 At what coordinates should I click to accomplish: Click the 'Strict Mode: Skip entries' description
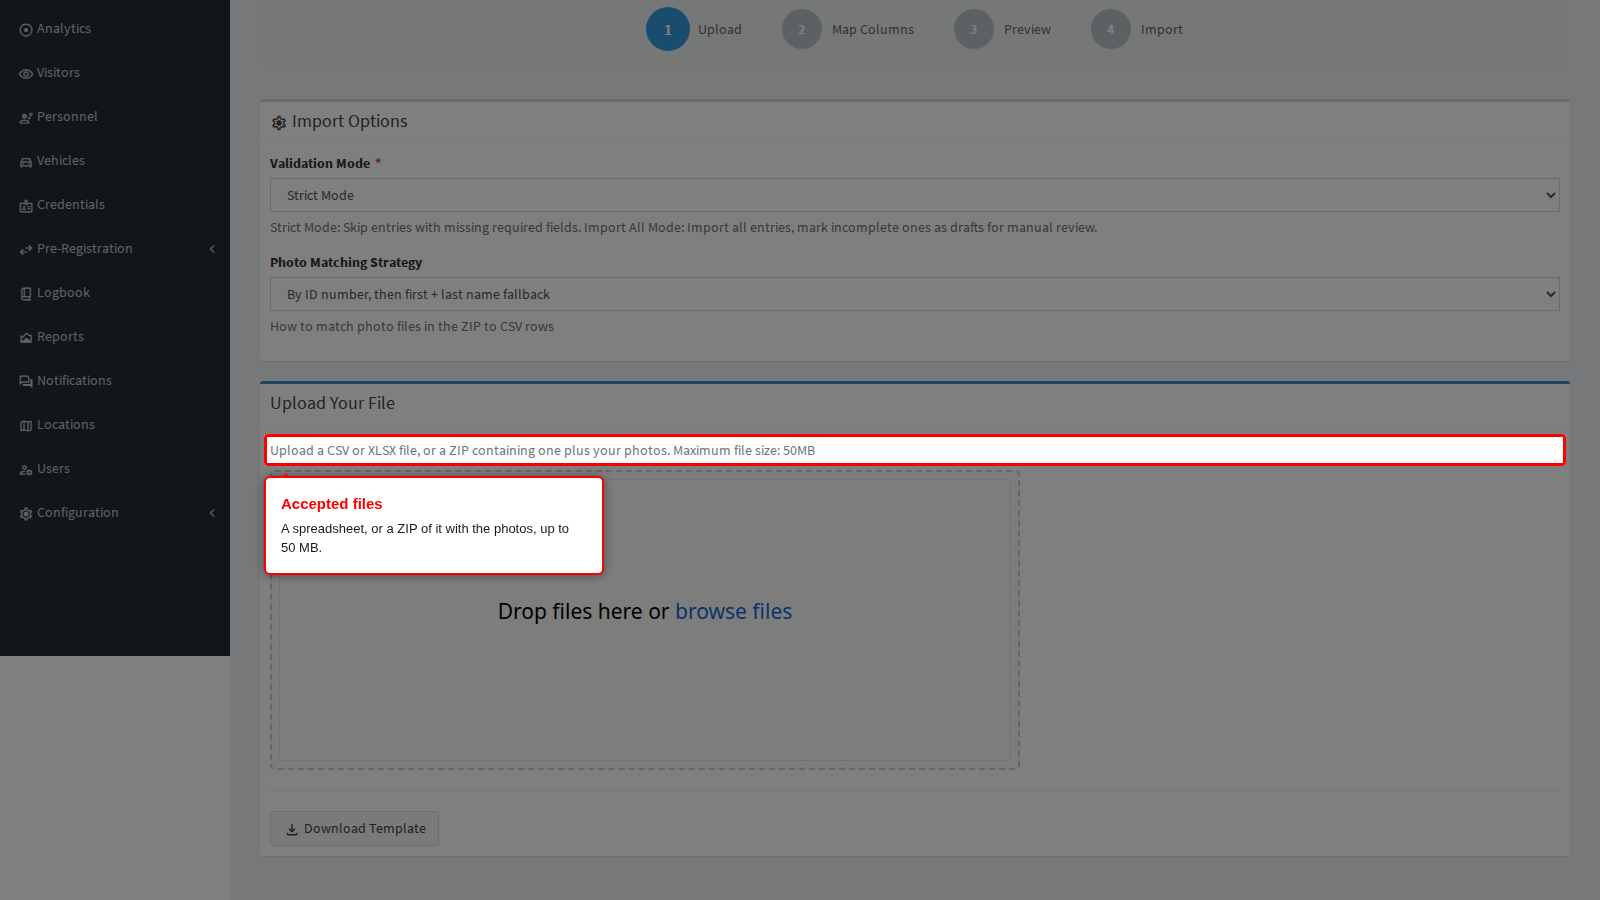pos(683,228)
